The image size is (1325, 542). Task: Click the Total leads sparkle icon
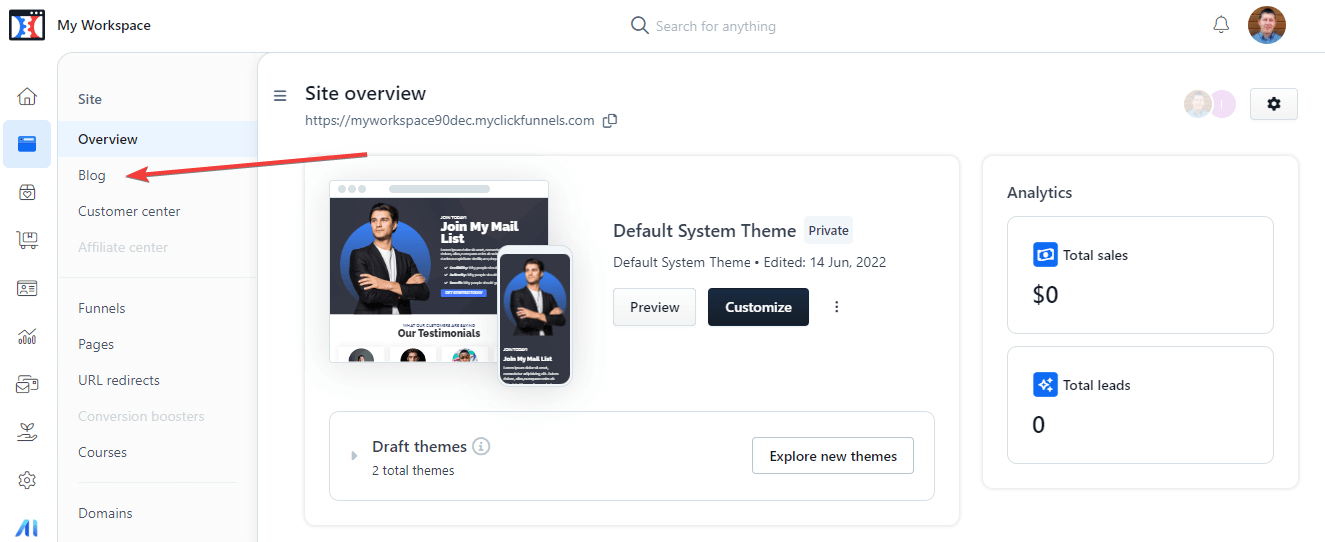(1045, 385)
